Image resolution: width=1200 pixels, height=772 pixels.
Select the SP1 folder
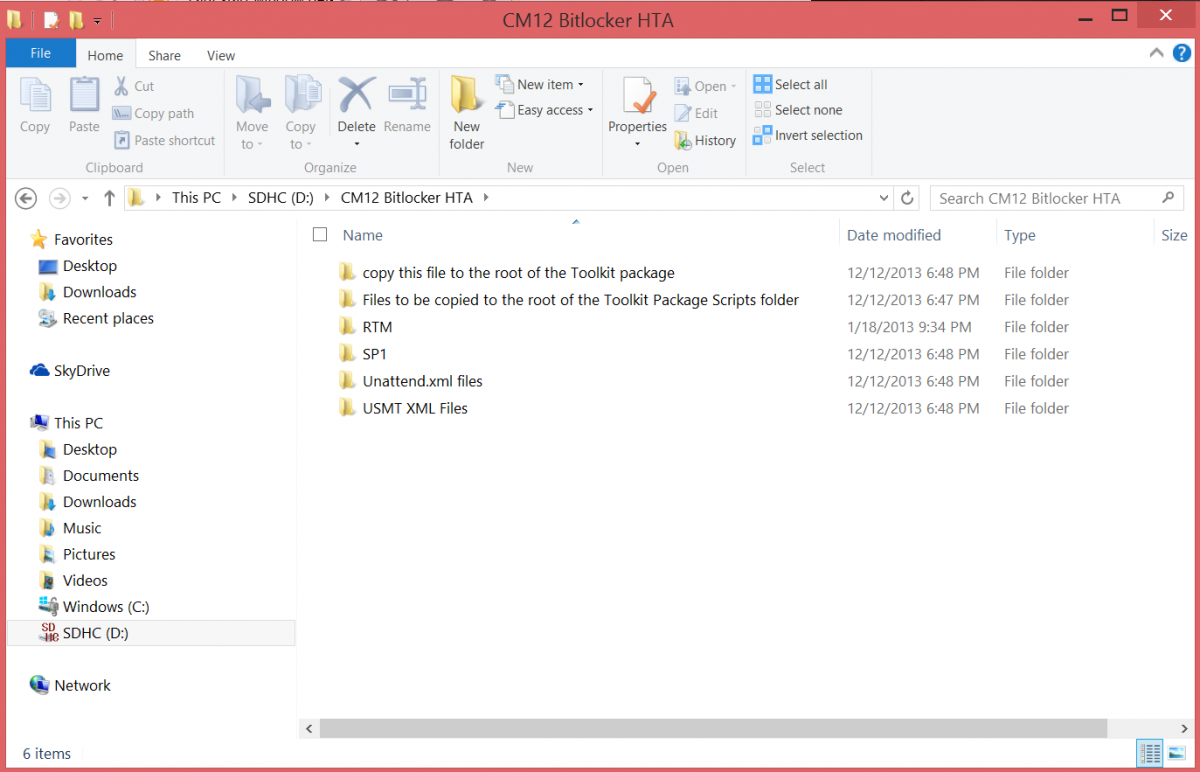[375, 354]
